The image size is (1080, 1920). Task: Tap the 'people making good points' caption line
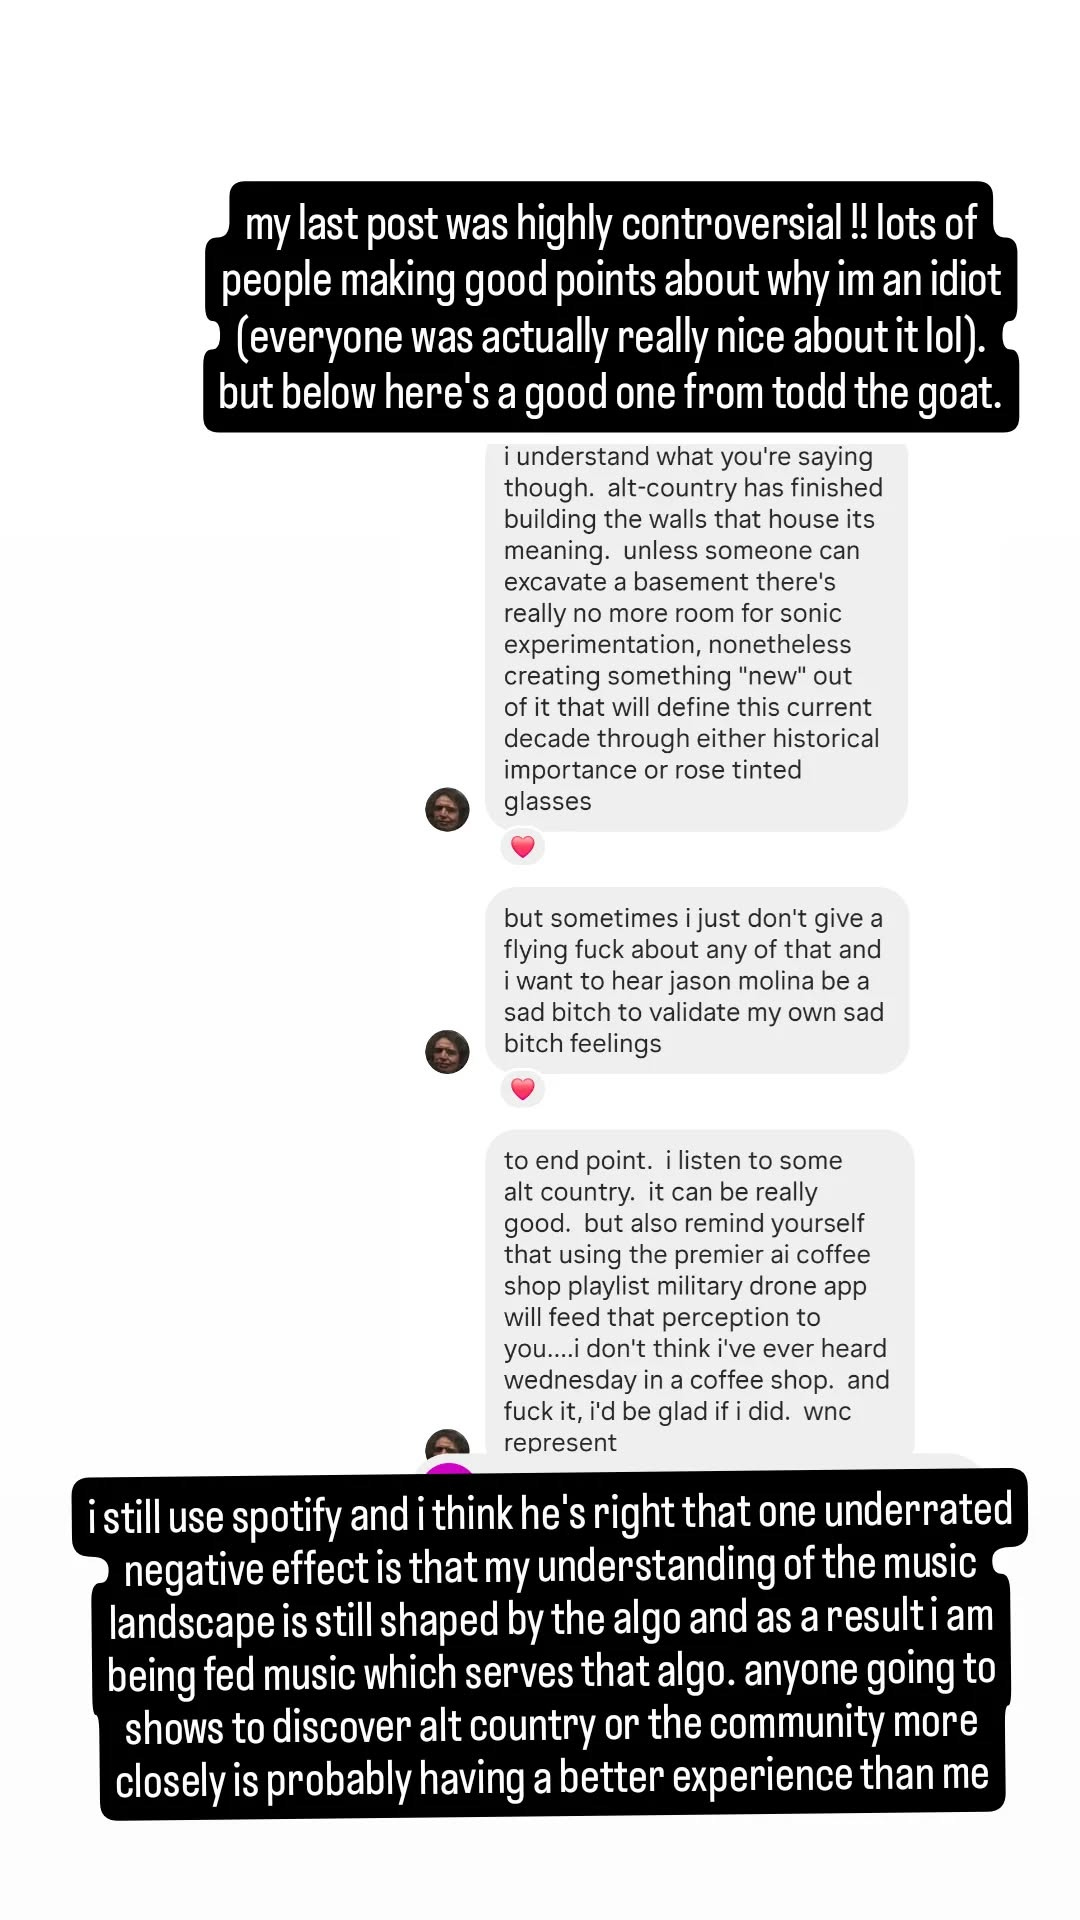coord(611,281)
